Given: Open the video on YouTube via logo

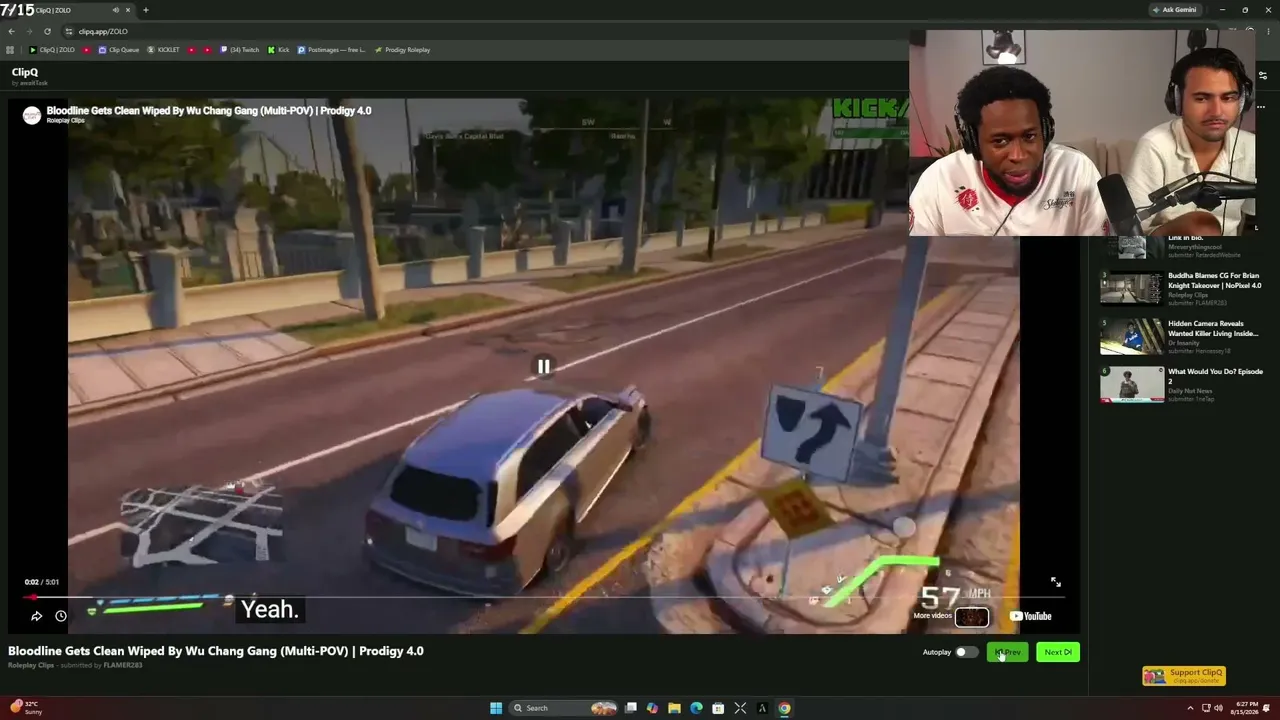Looking at the screenshot, I should (1031, 616).
